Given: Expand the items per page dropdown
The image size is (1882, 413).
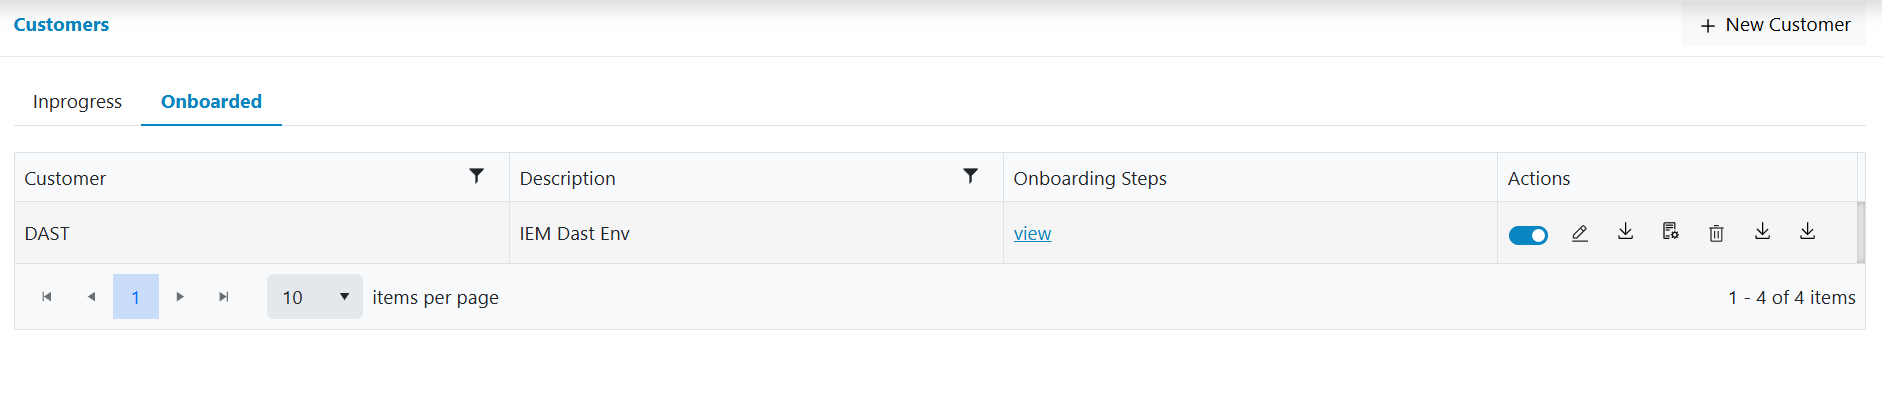Looking at the screenshot, I should click(314, 297).
